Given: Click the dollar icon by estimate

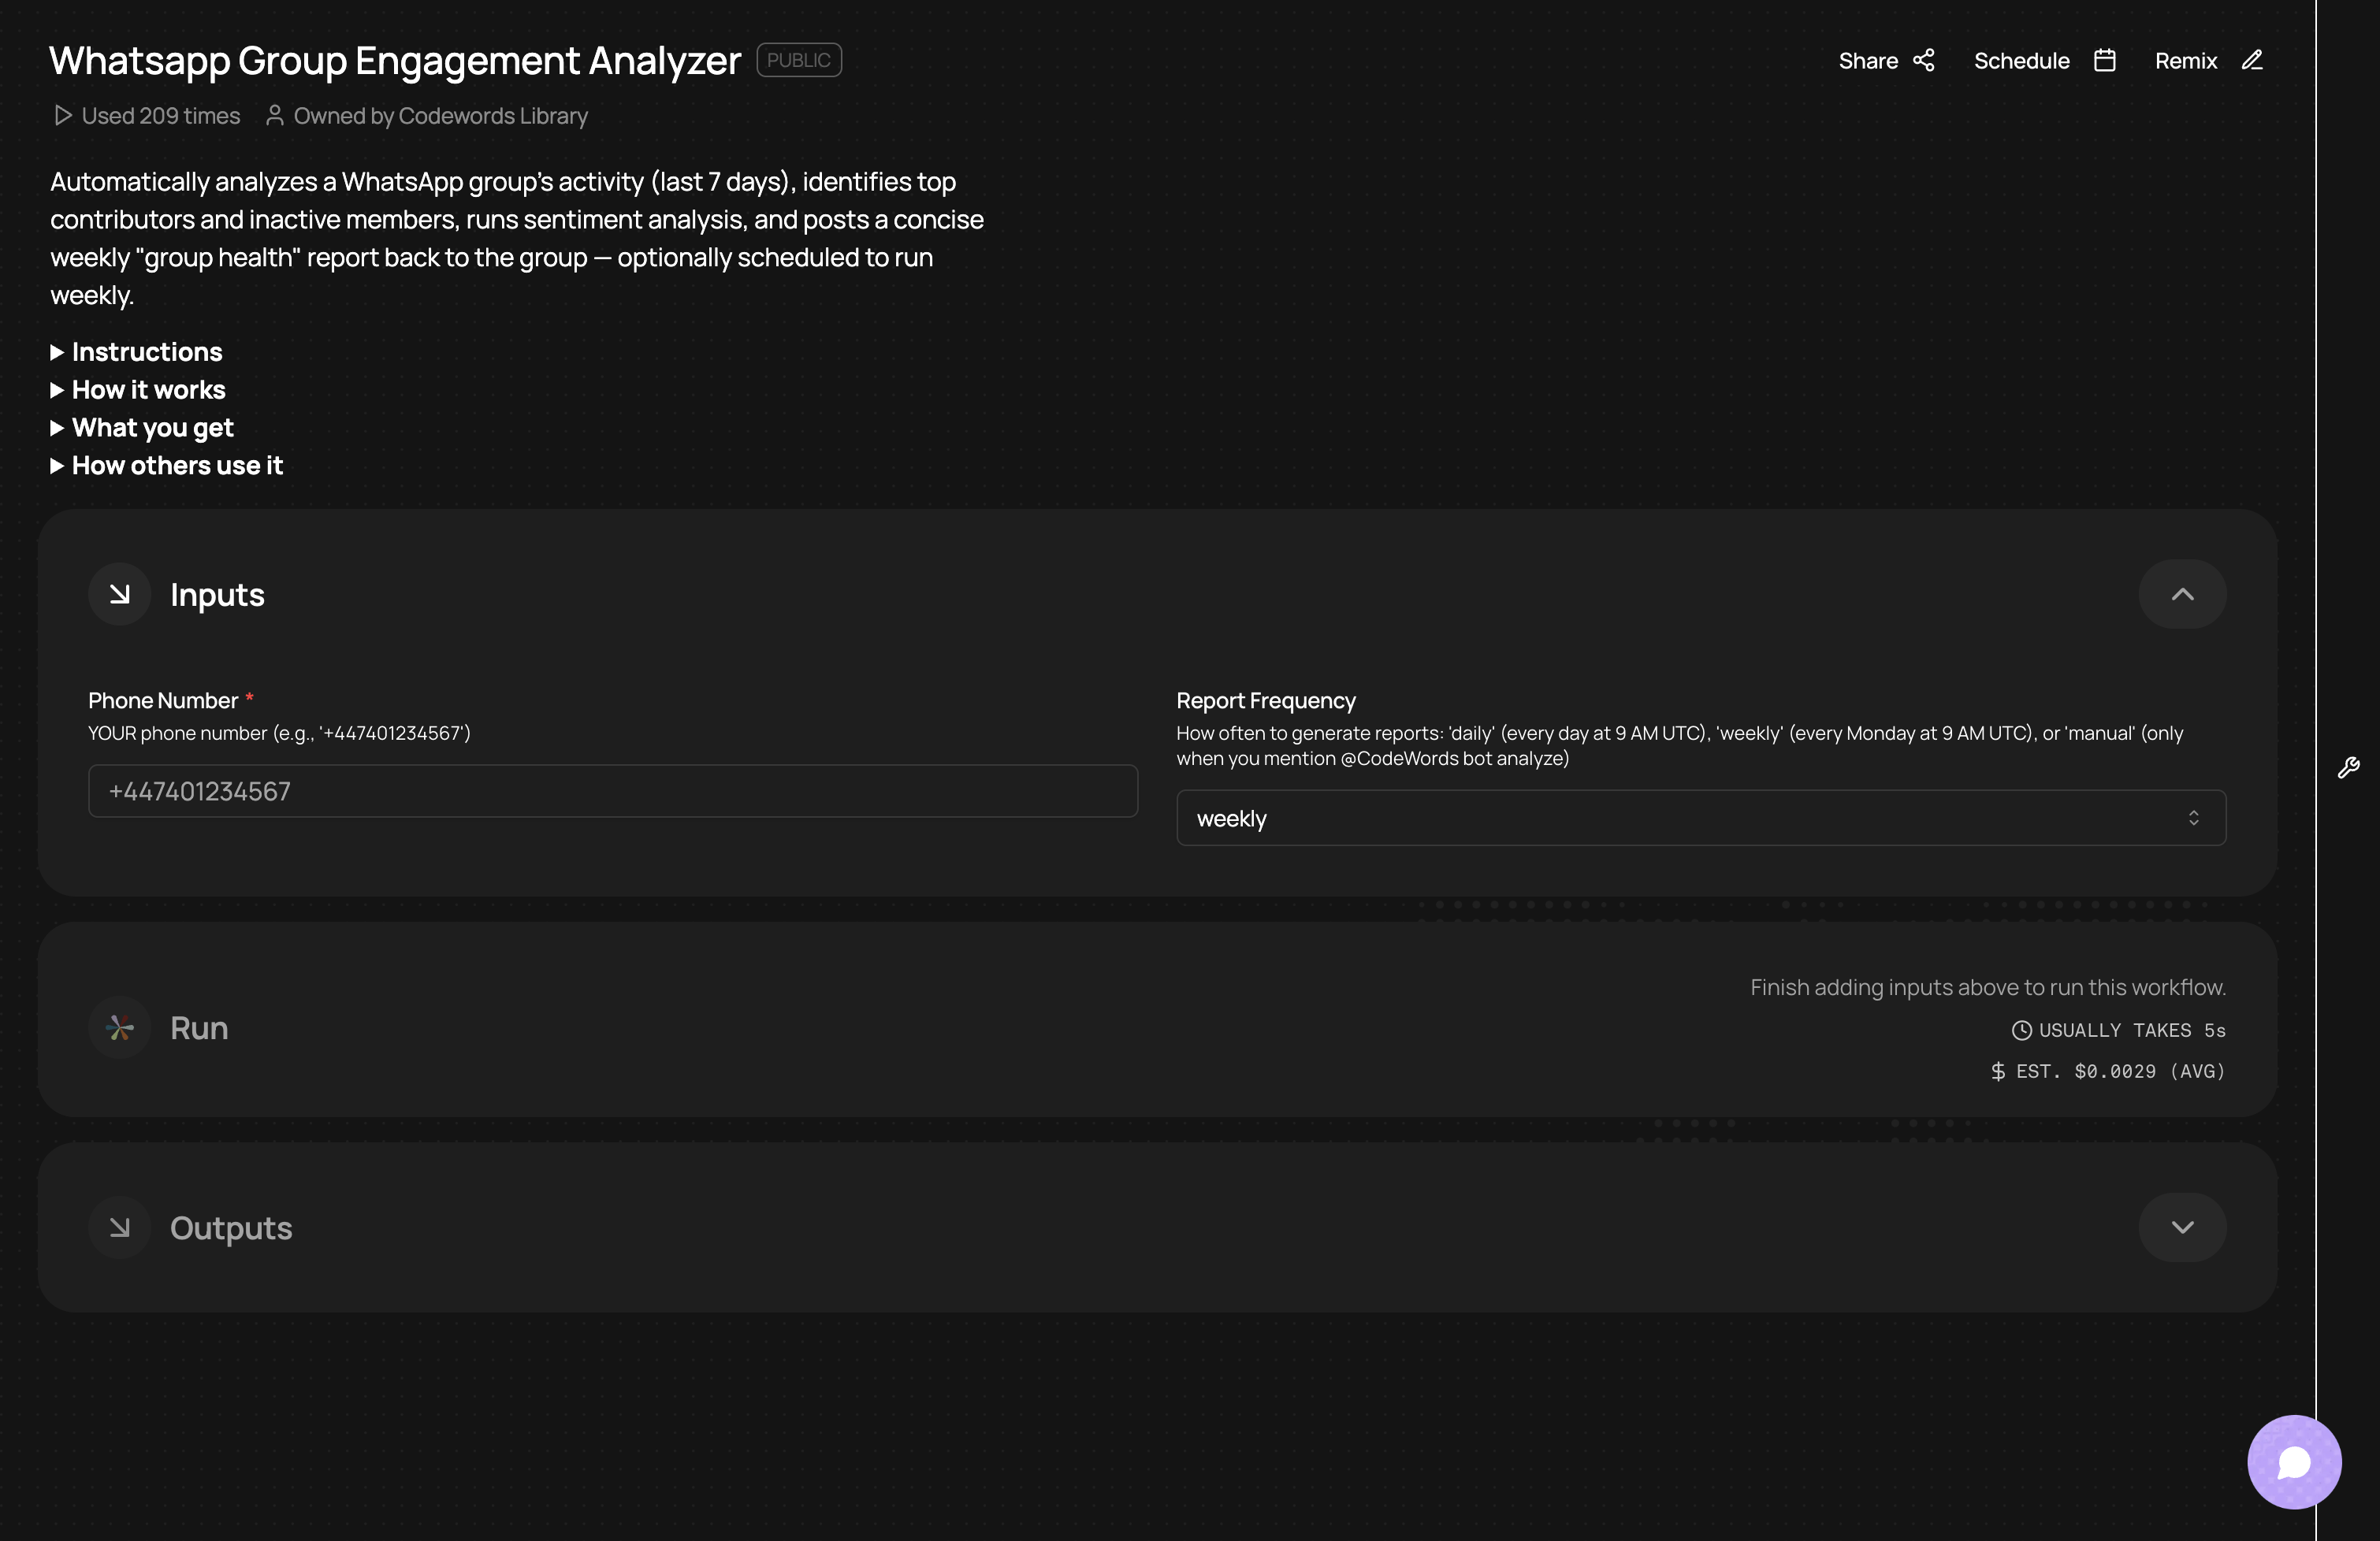Looking at the screenshot, I should [1997, 1071].
